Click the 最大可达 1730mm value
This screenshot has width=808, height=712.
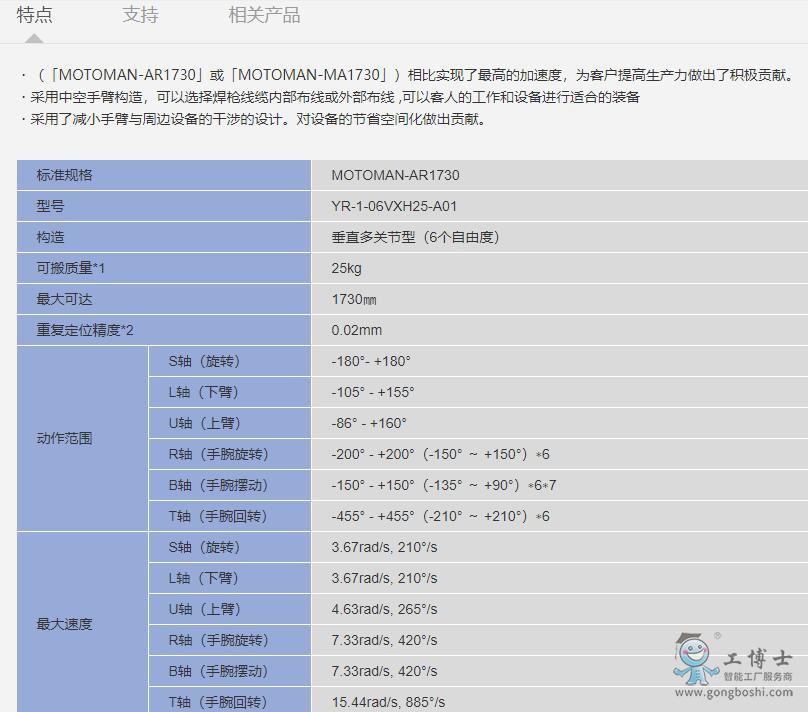click(354, 299)
